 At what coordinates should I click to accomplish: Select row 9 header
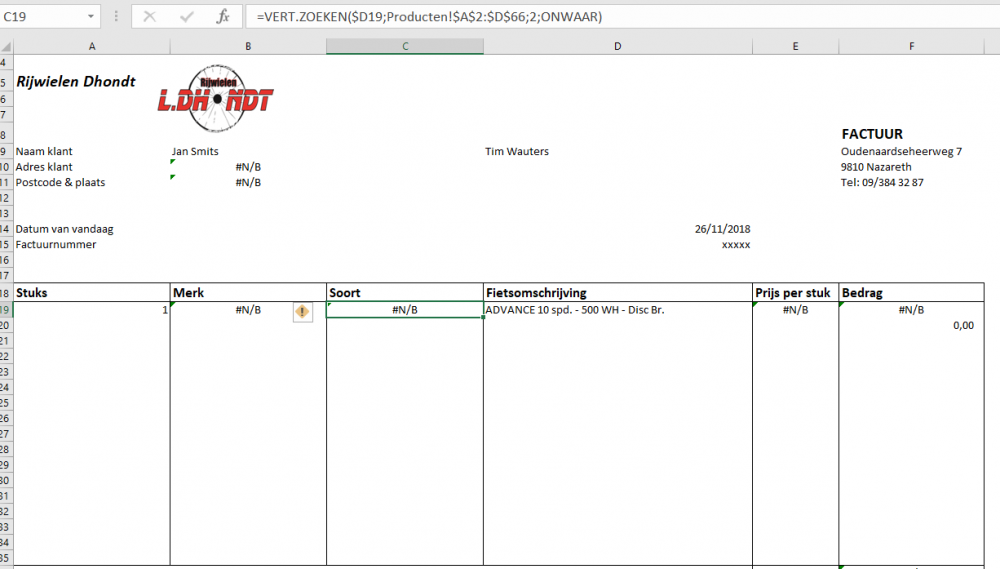[x=6, y=151]
